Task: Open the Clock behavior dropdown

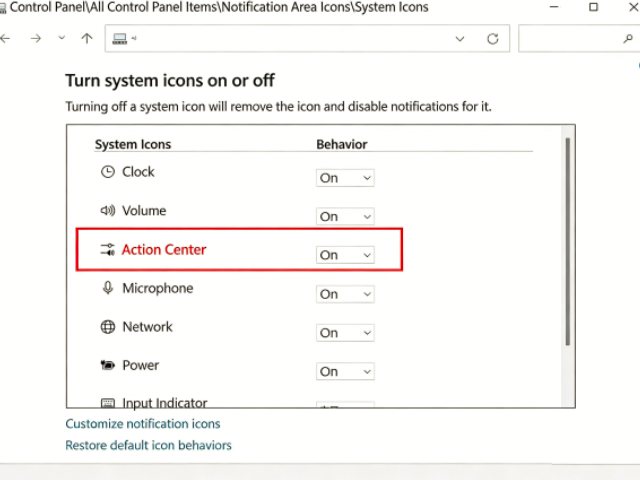Action: pos(345,178)
